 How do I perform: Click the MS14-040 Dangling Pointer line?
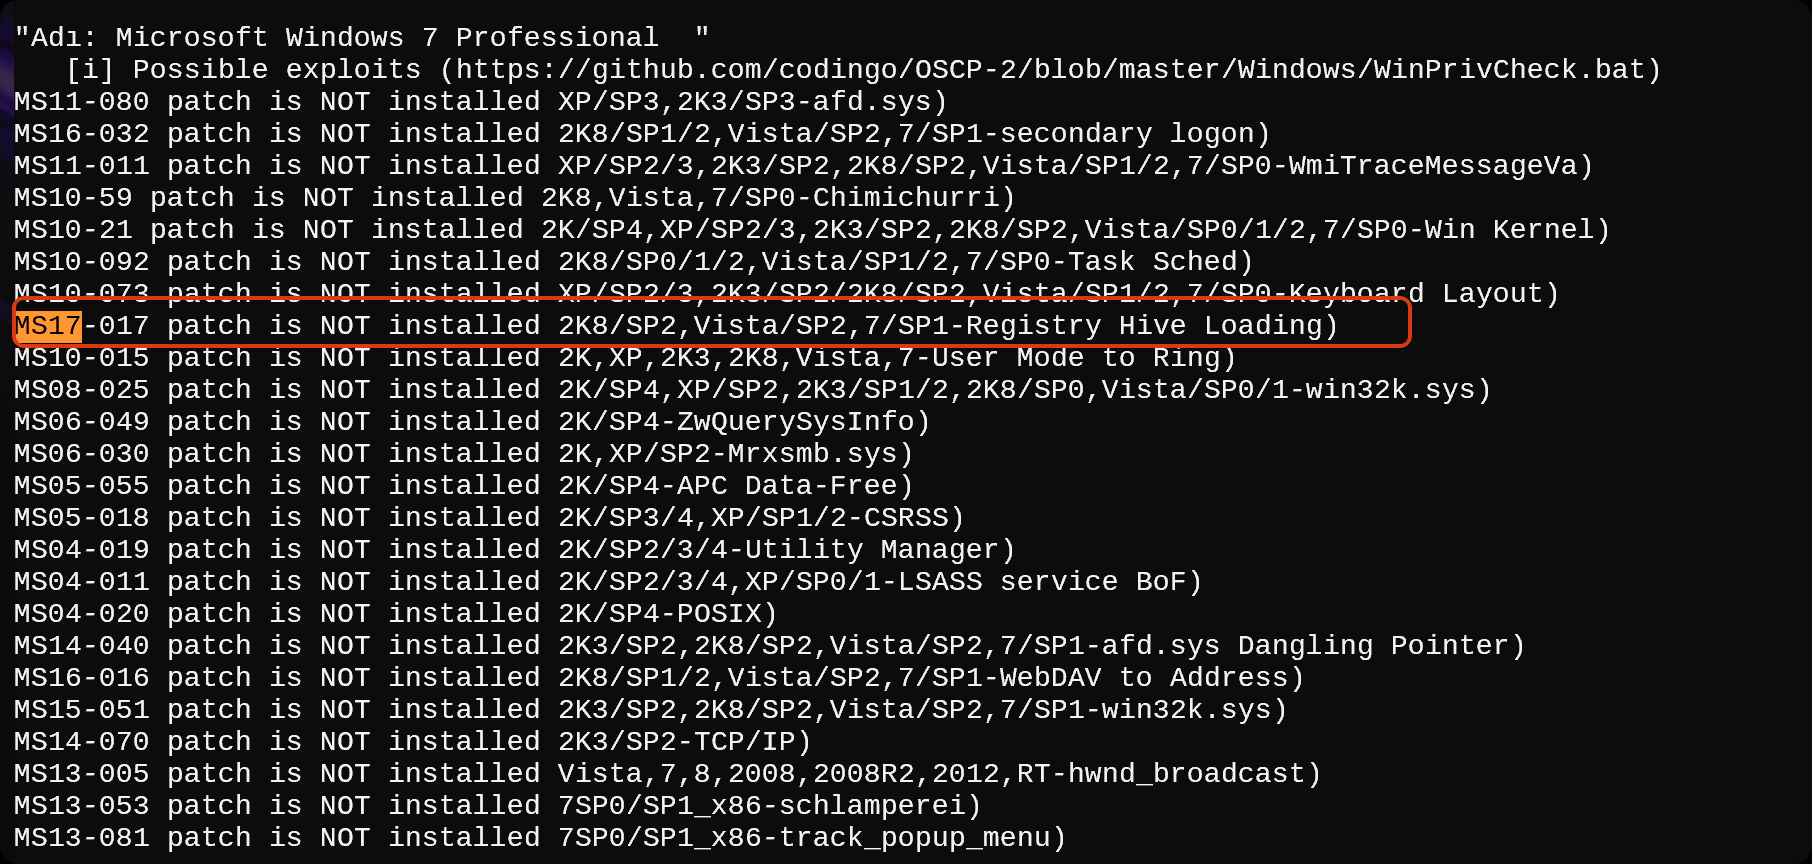click(768, 646)
